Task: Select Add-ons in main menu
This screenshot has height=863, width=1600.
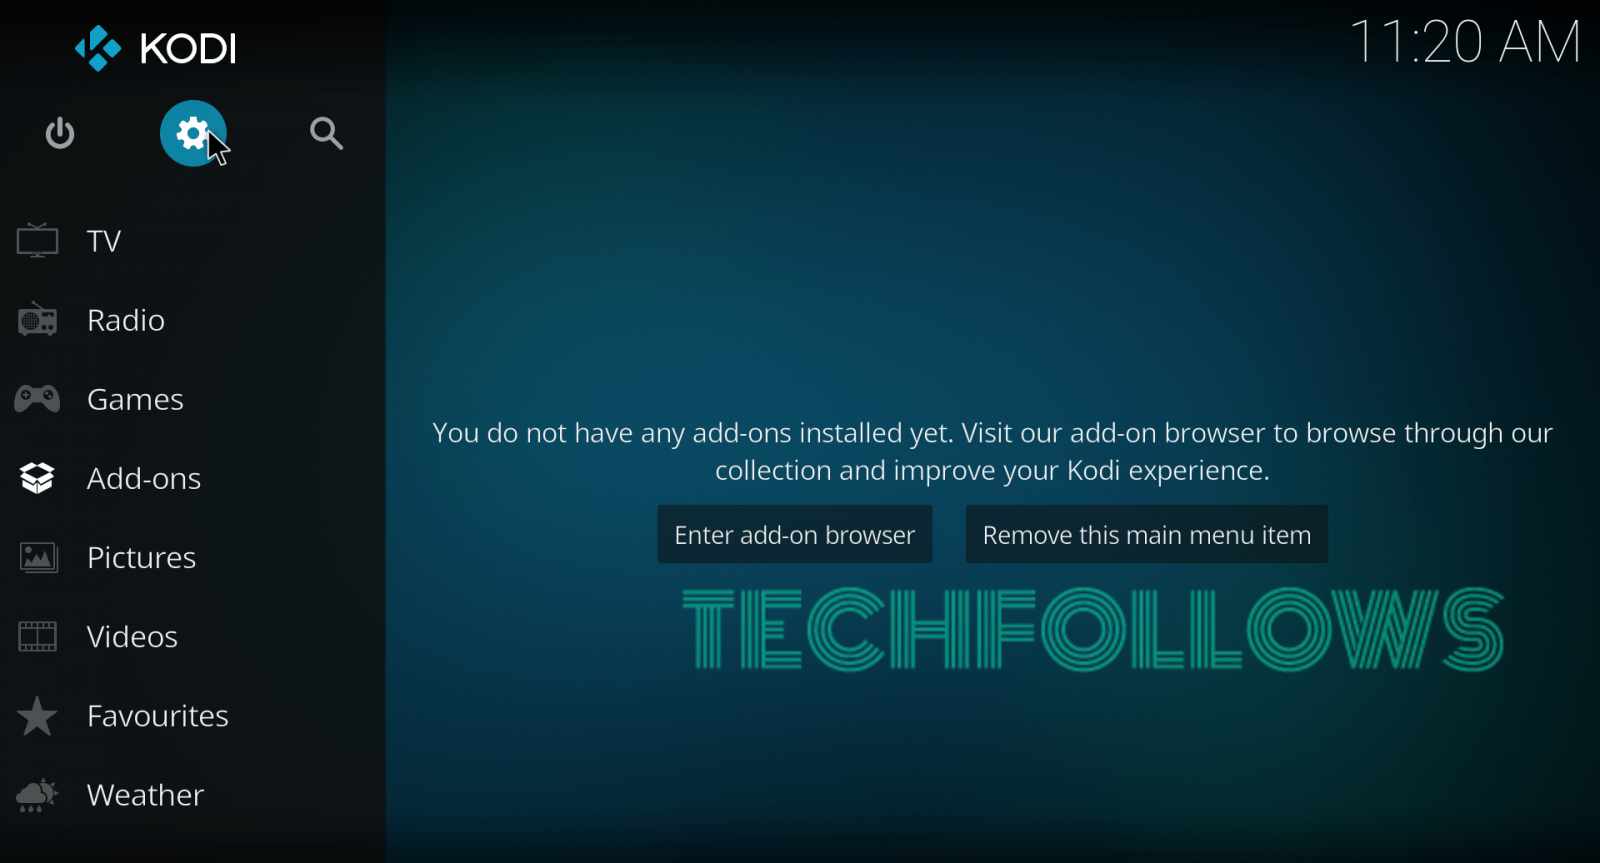Action: tap(144, 478)
